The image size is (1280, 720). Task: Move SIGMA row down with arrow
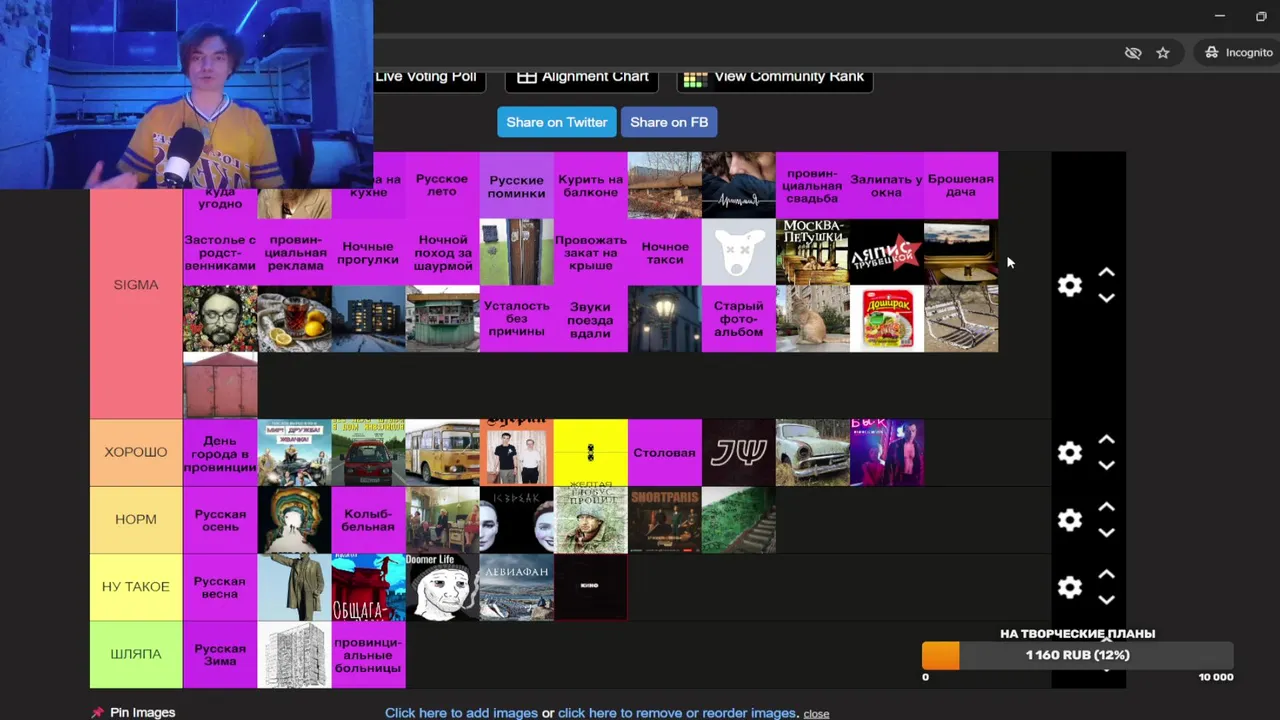tap(1106, 298)
